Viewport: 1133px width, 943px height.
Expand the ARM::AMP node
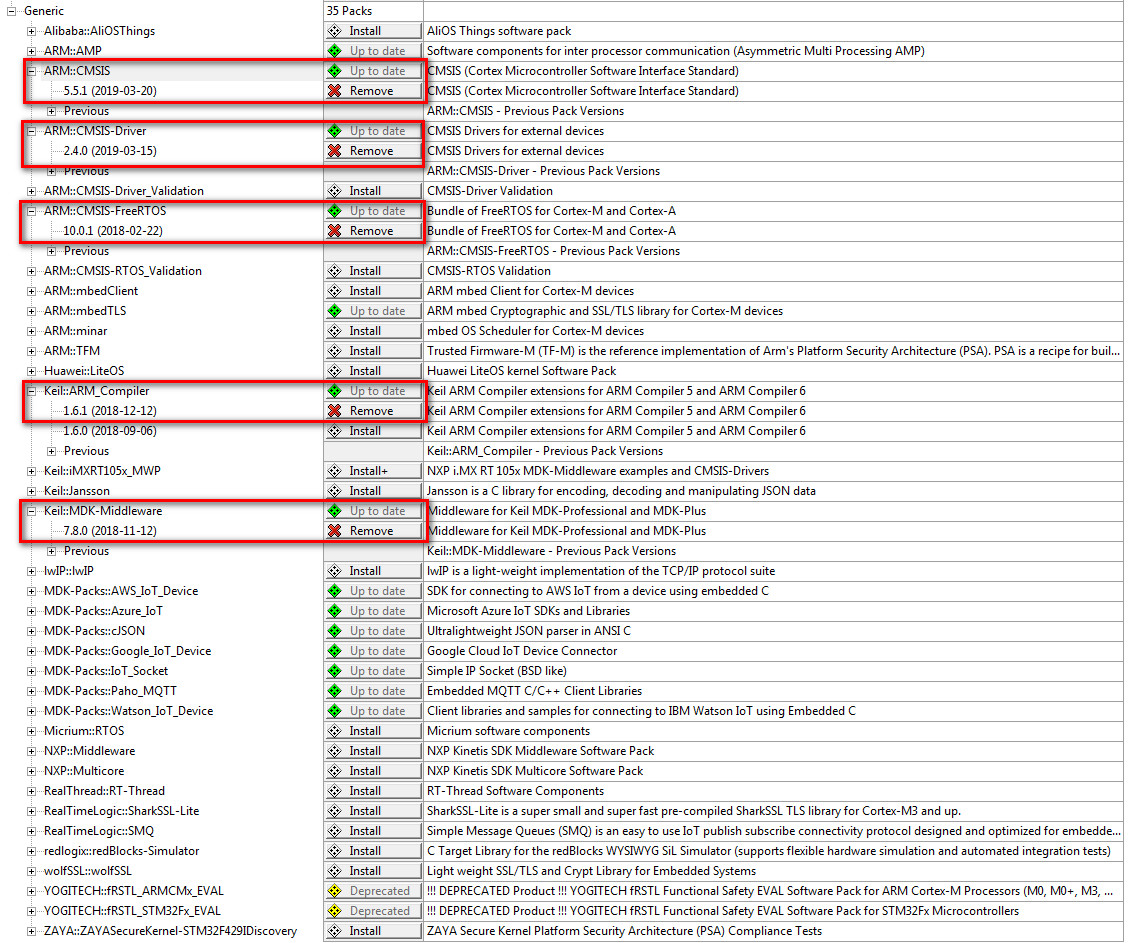[31, 51]
